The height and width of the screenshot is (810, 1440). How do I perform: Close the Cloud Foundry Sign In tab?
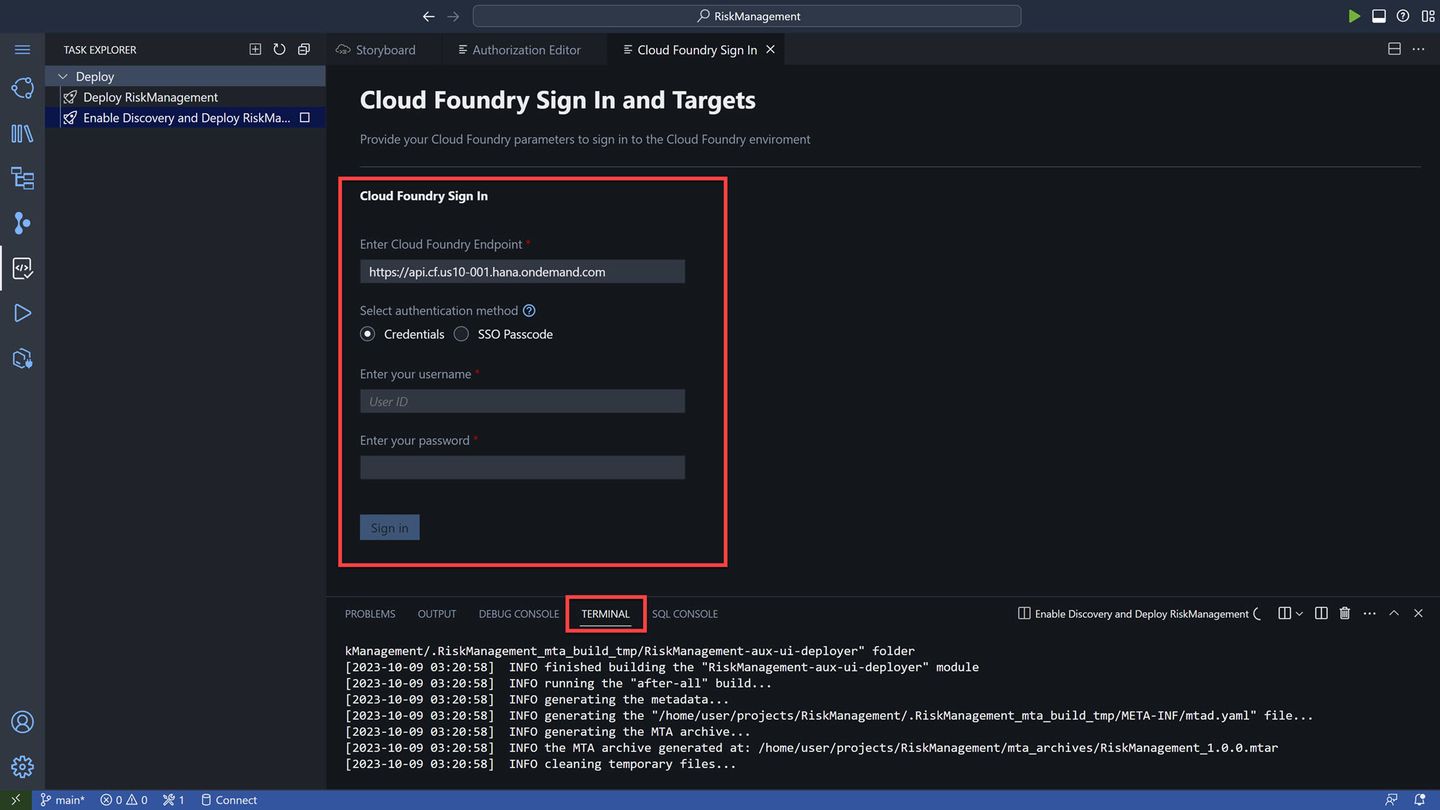pyautogui.click(x=770, y=49)
